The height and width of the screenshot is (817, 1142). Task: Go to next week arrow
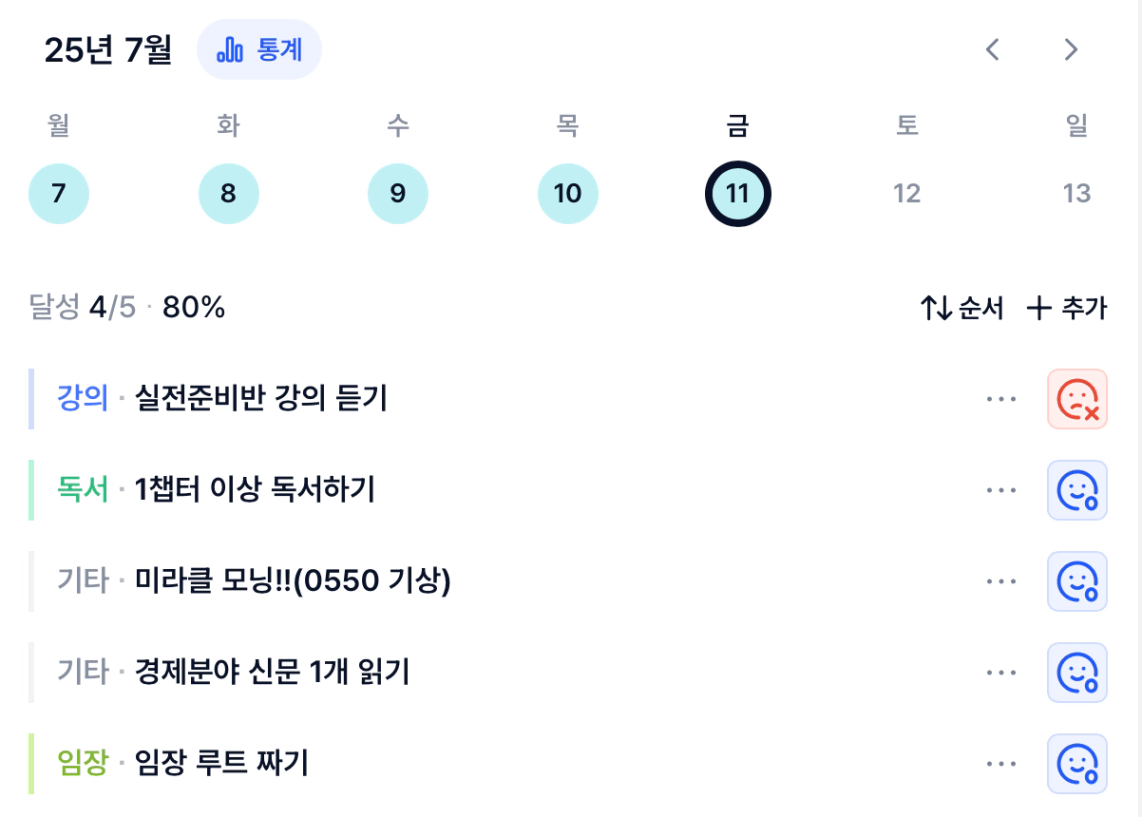(x=1070, y=50)
